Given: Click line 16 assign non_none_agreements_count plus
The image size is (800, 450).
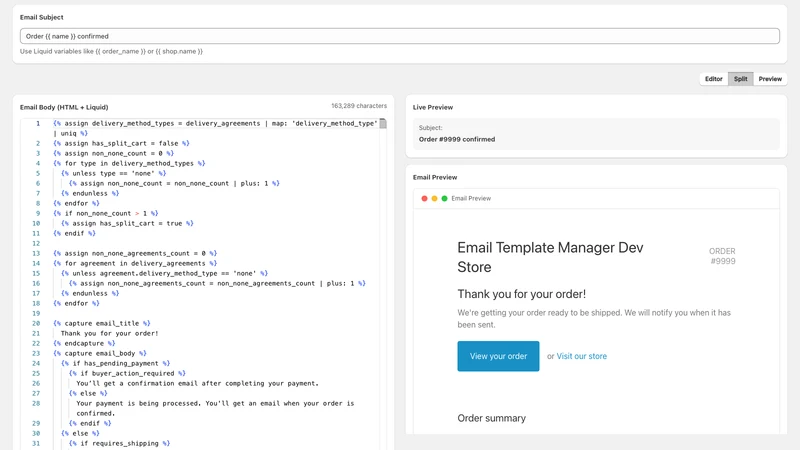Looking at the screenshot, I should point(217,283).
